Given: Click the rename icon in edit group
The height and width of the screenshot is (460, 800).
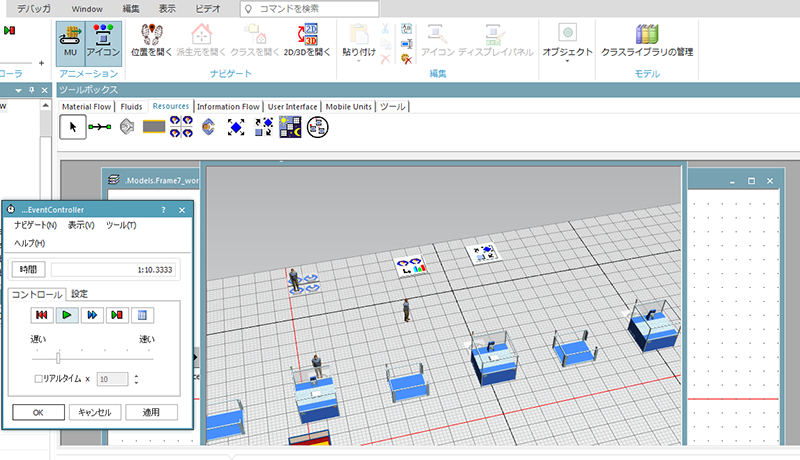Looking at the screenshot, I should [x=407, y=29].
